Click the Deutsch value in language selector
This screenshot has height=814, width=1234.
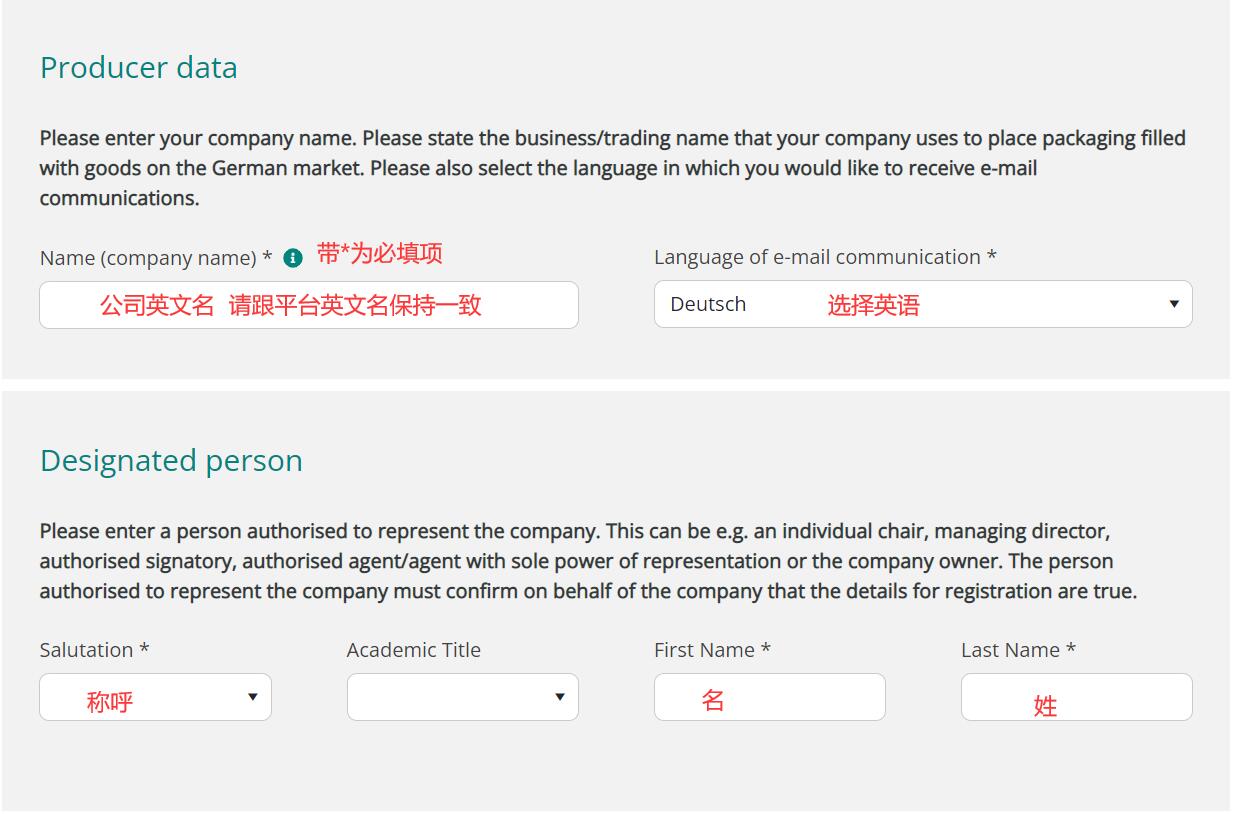708,304
